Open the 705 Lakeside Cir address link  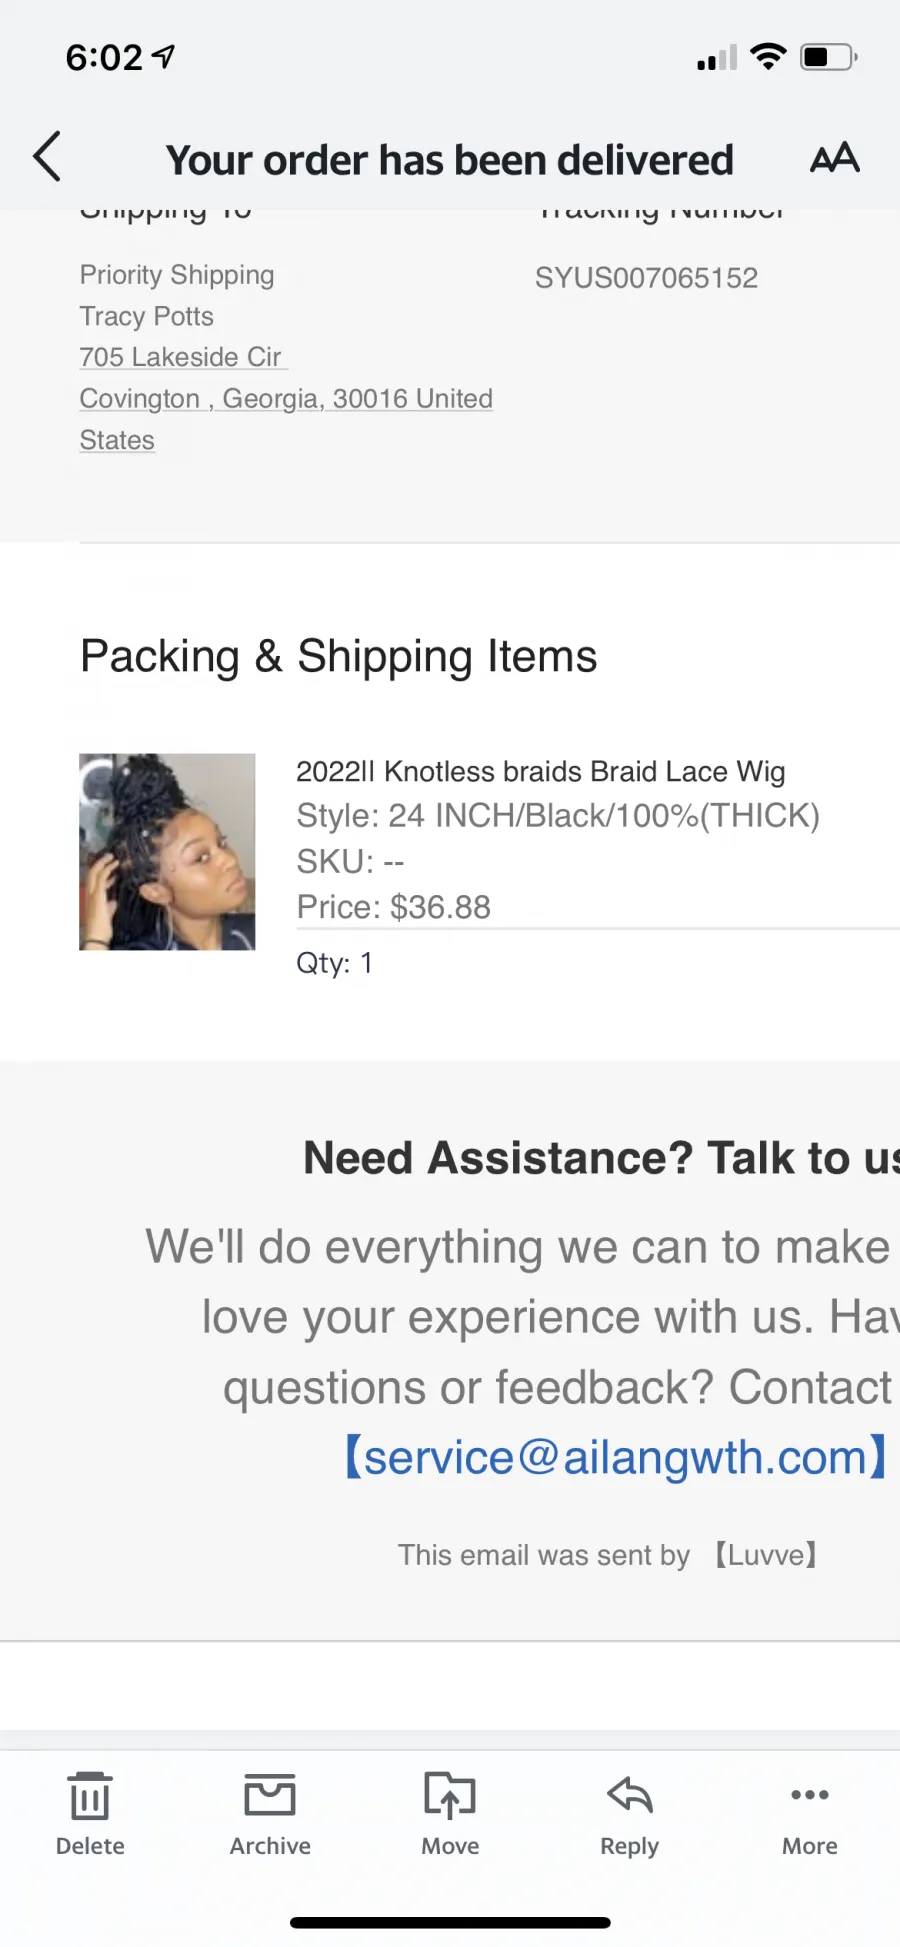point(184,357)
